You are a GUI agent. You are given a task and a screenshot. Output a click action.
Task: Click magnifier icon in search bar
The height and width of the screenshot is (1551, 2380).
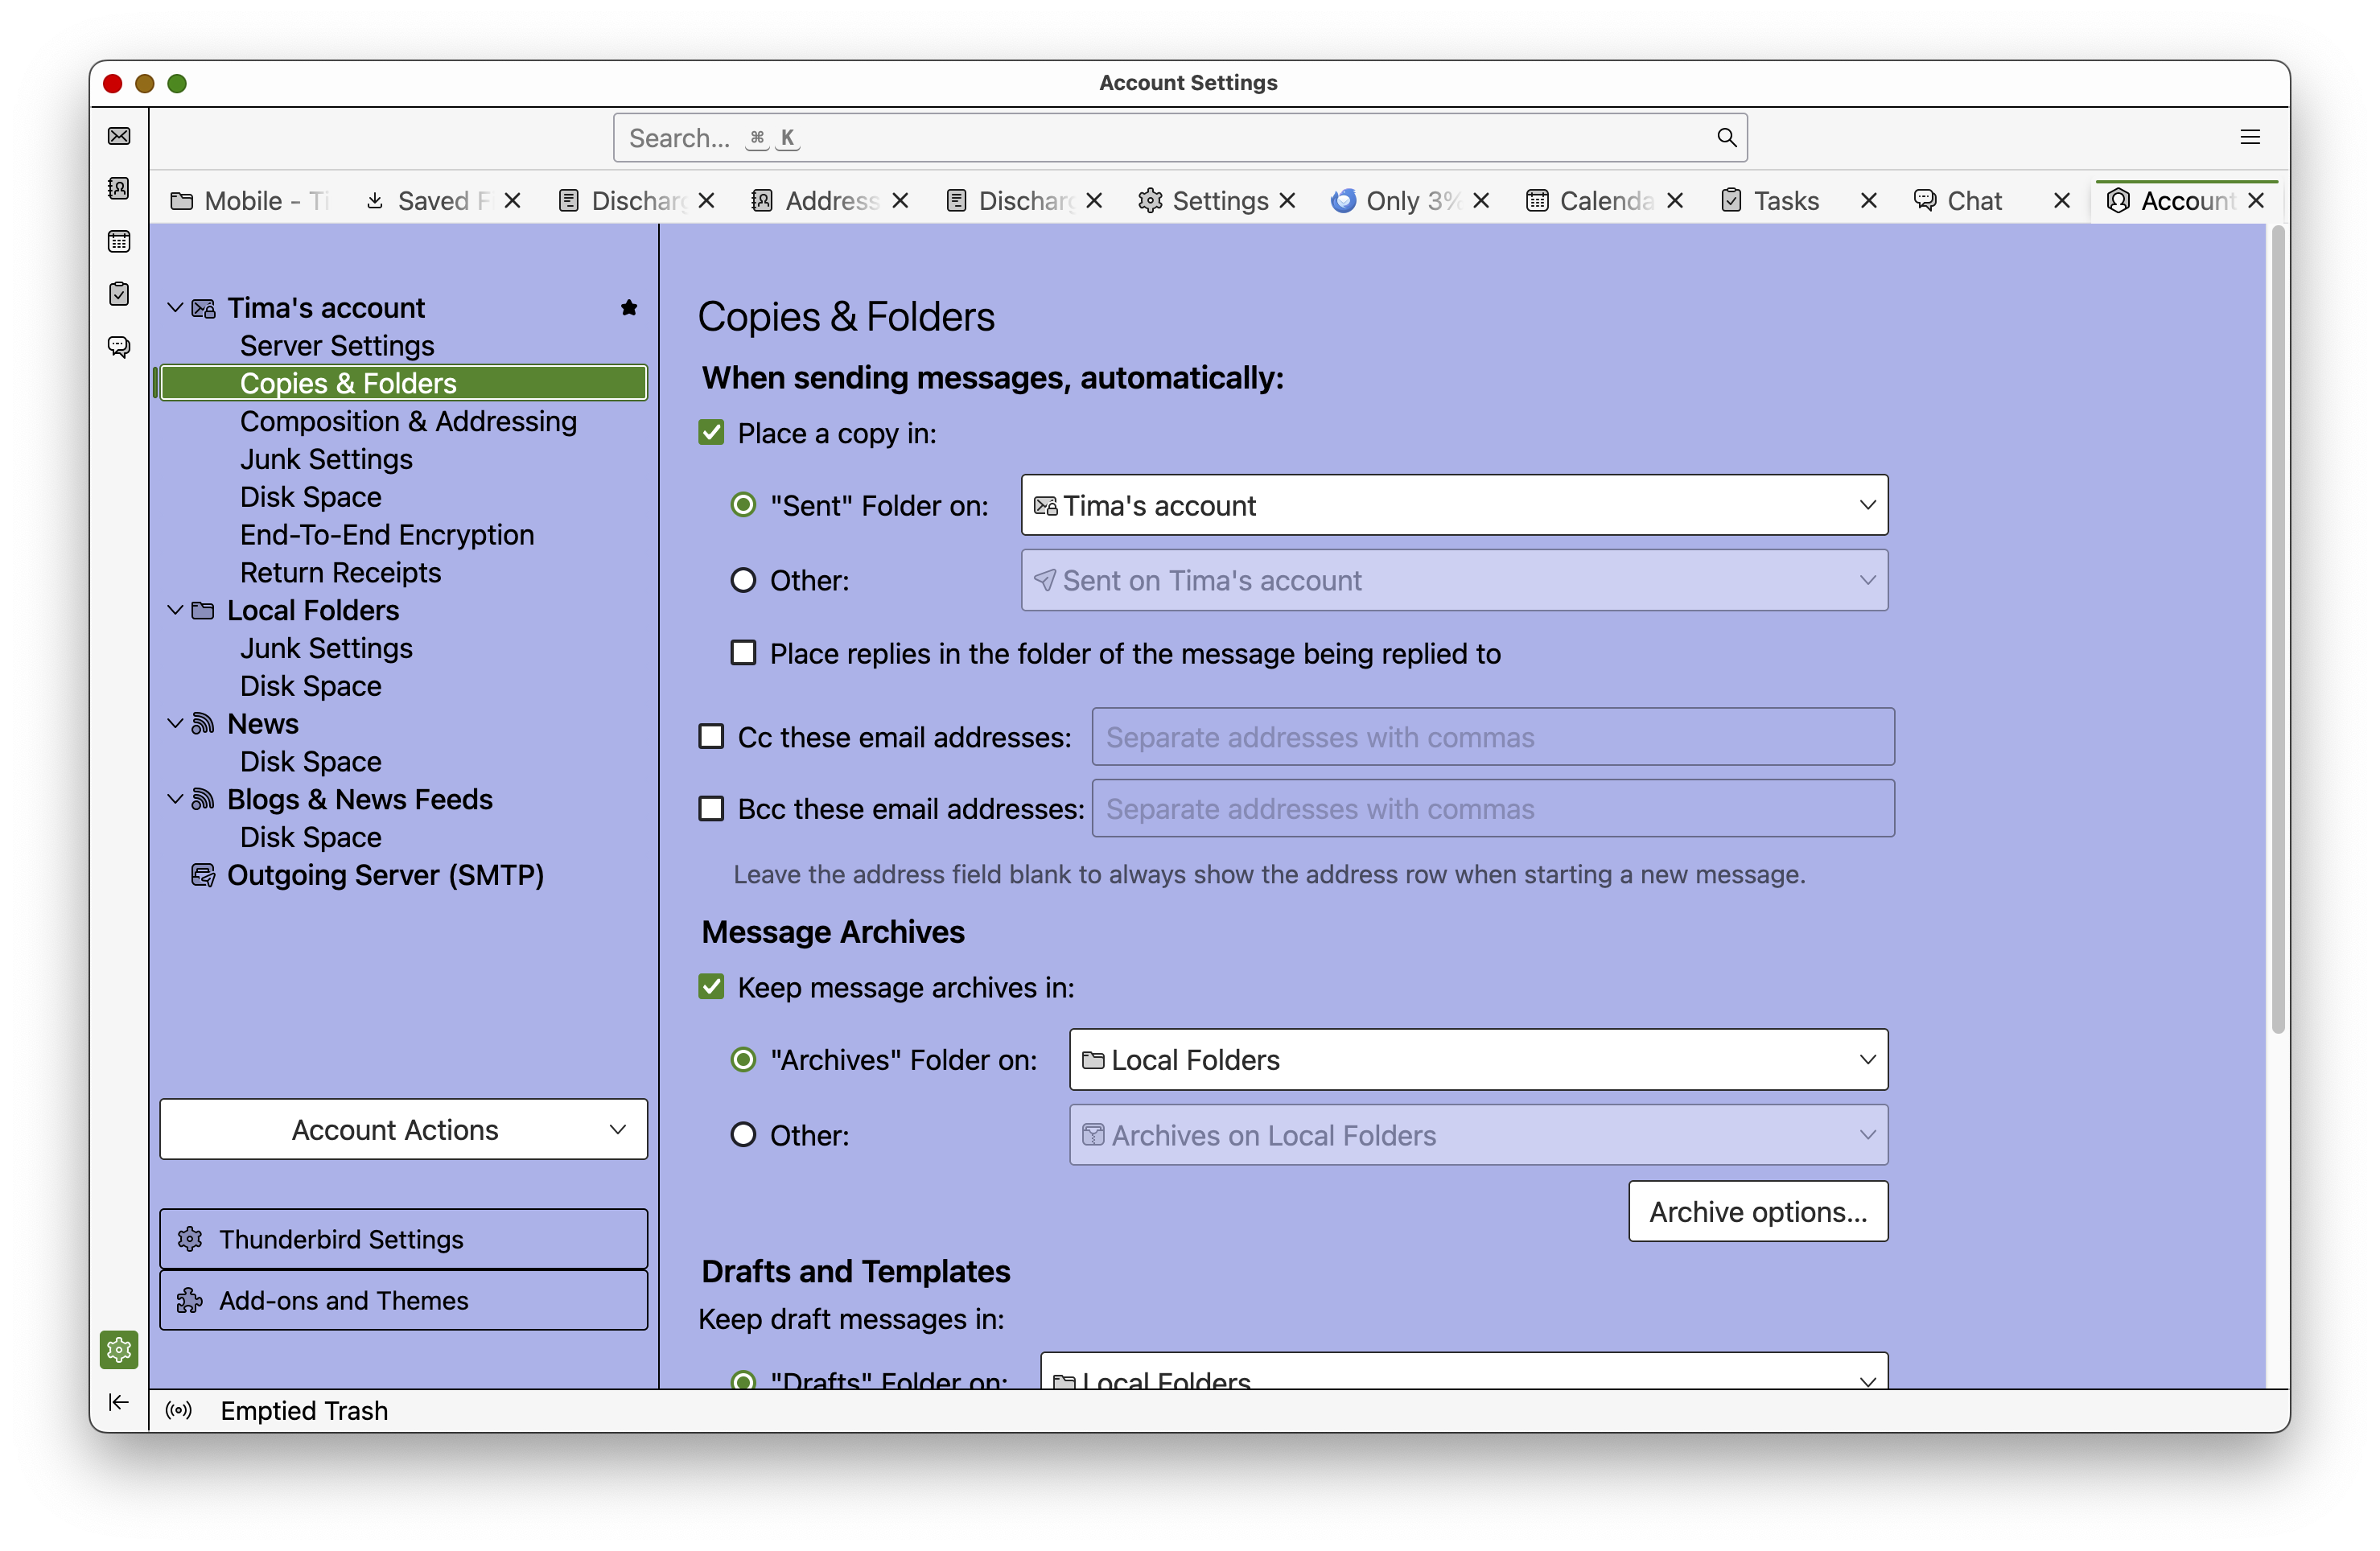[1726, 137]
